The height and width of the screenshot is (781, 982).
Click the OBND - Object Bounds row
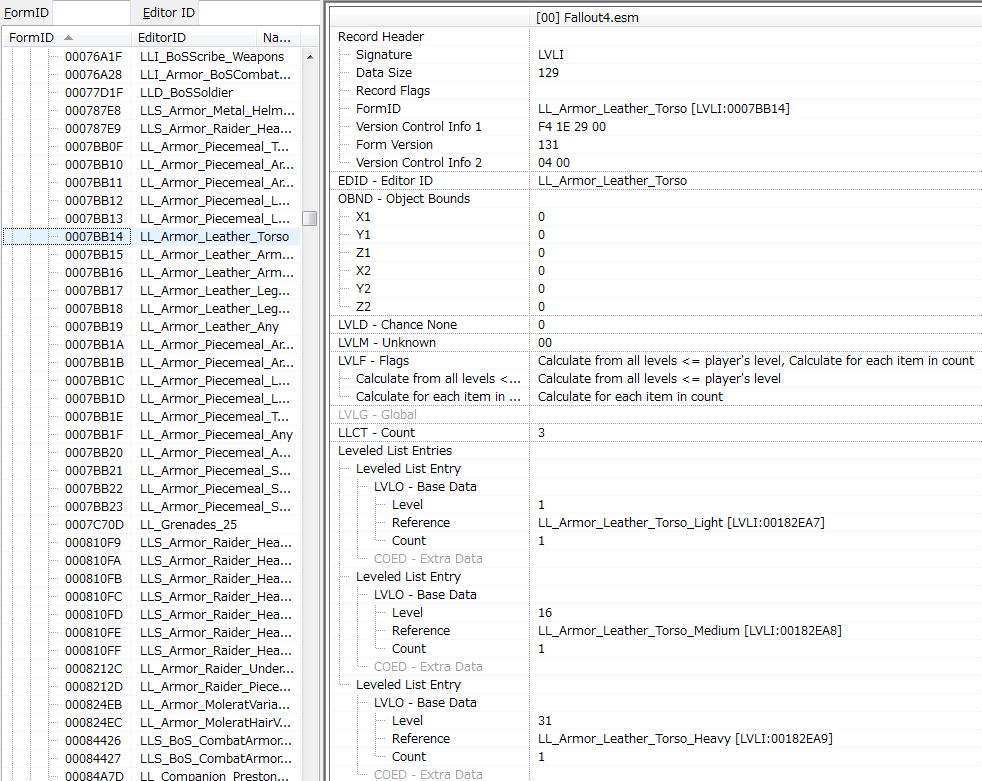tap(656, 199)
